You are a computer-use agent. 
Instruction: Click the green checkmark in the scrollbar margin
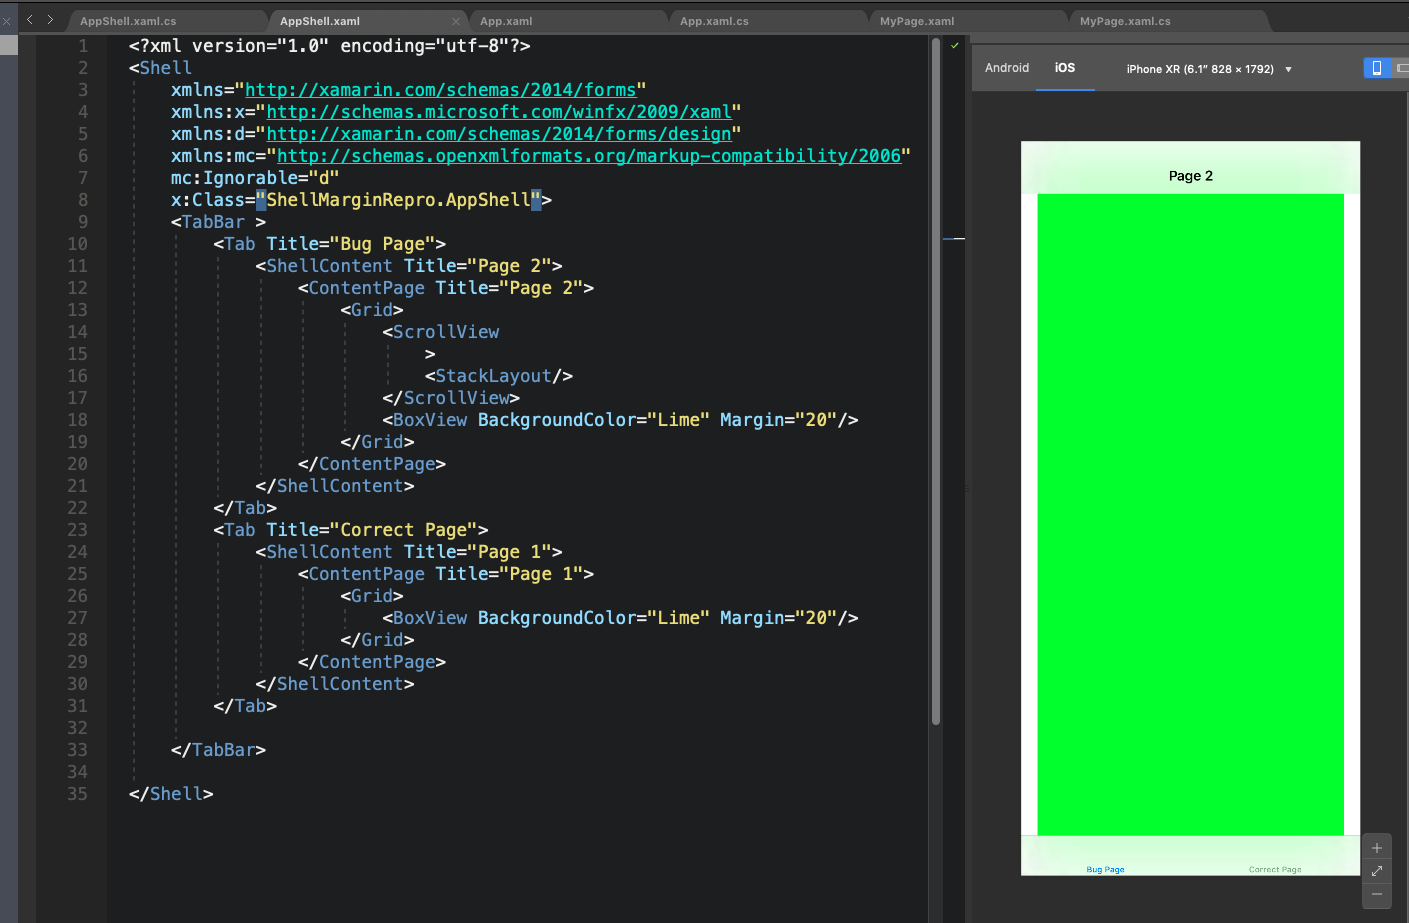coord(954,44)
